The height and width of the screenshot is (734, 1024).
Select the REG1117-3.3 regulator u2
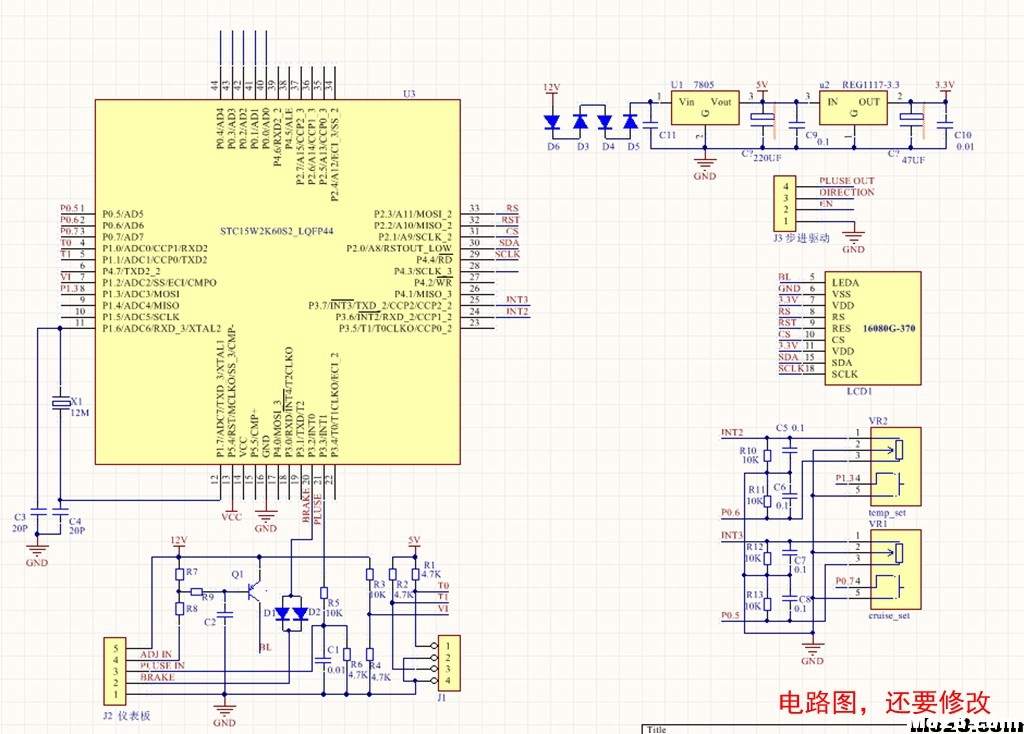tap(853, 108)
